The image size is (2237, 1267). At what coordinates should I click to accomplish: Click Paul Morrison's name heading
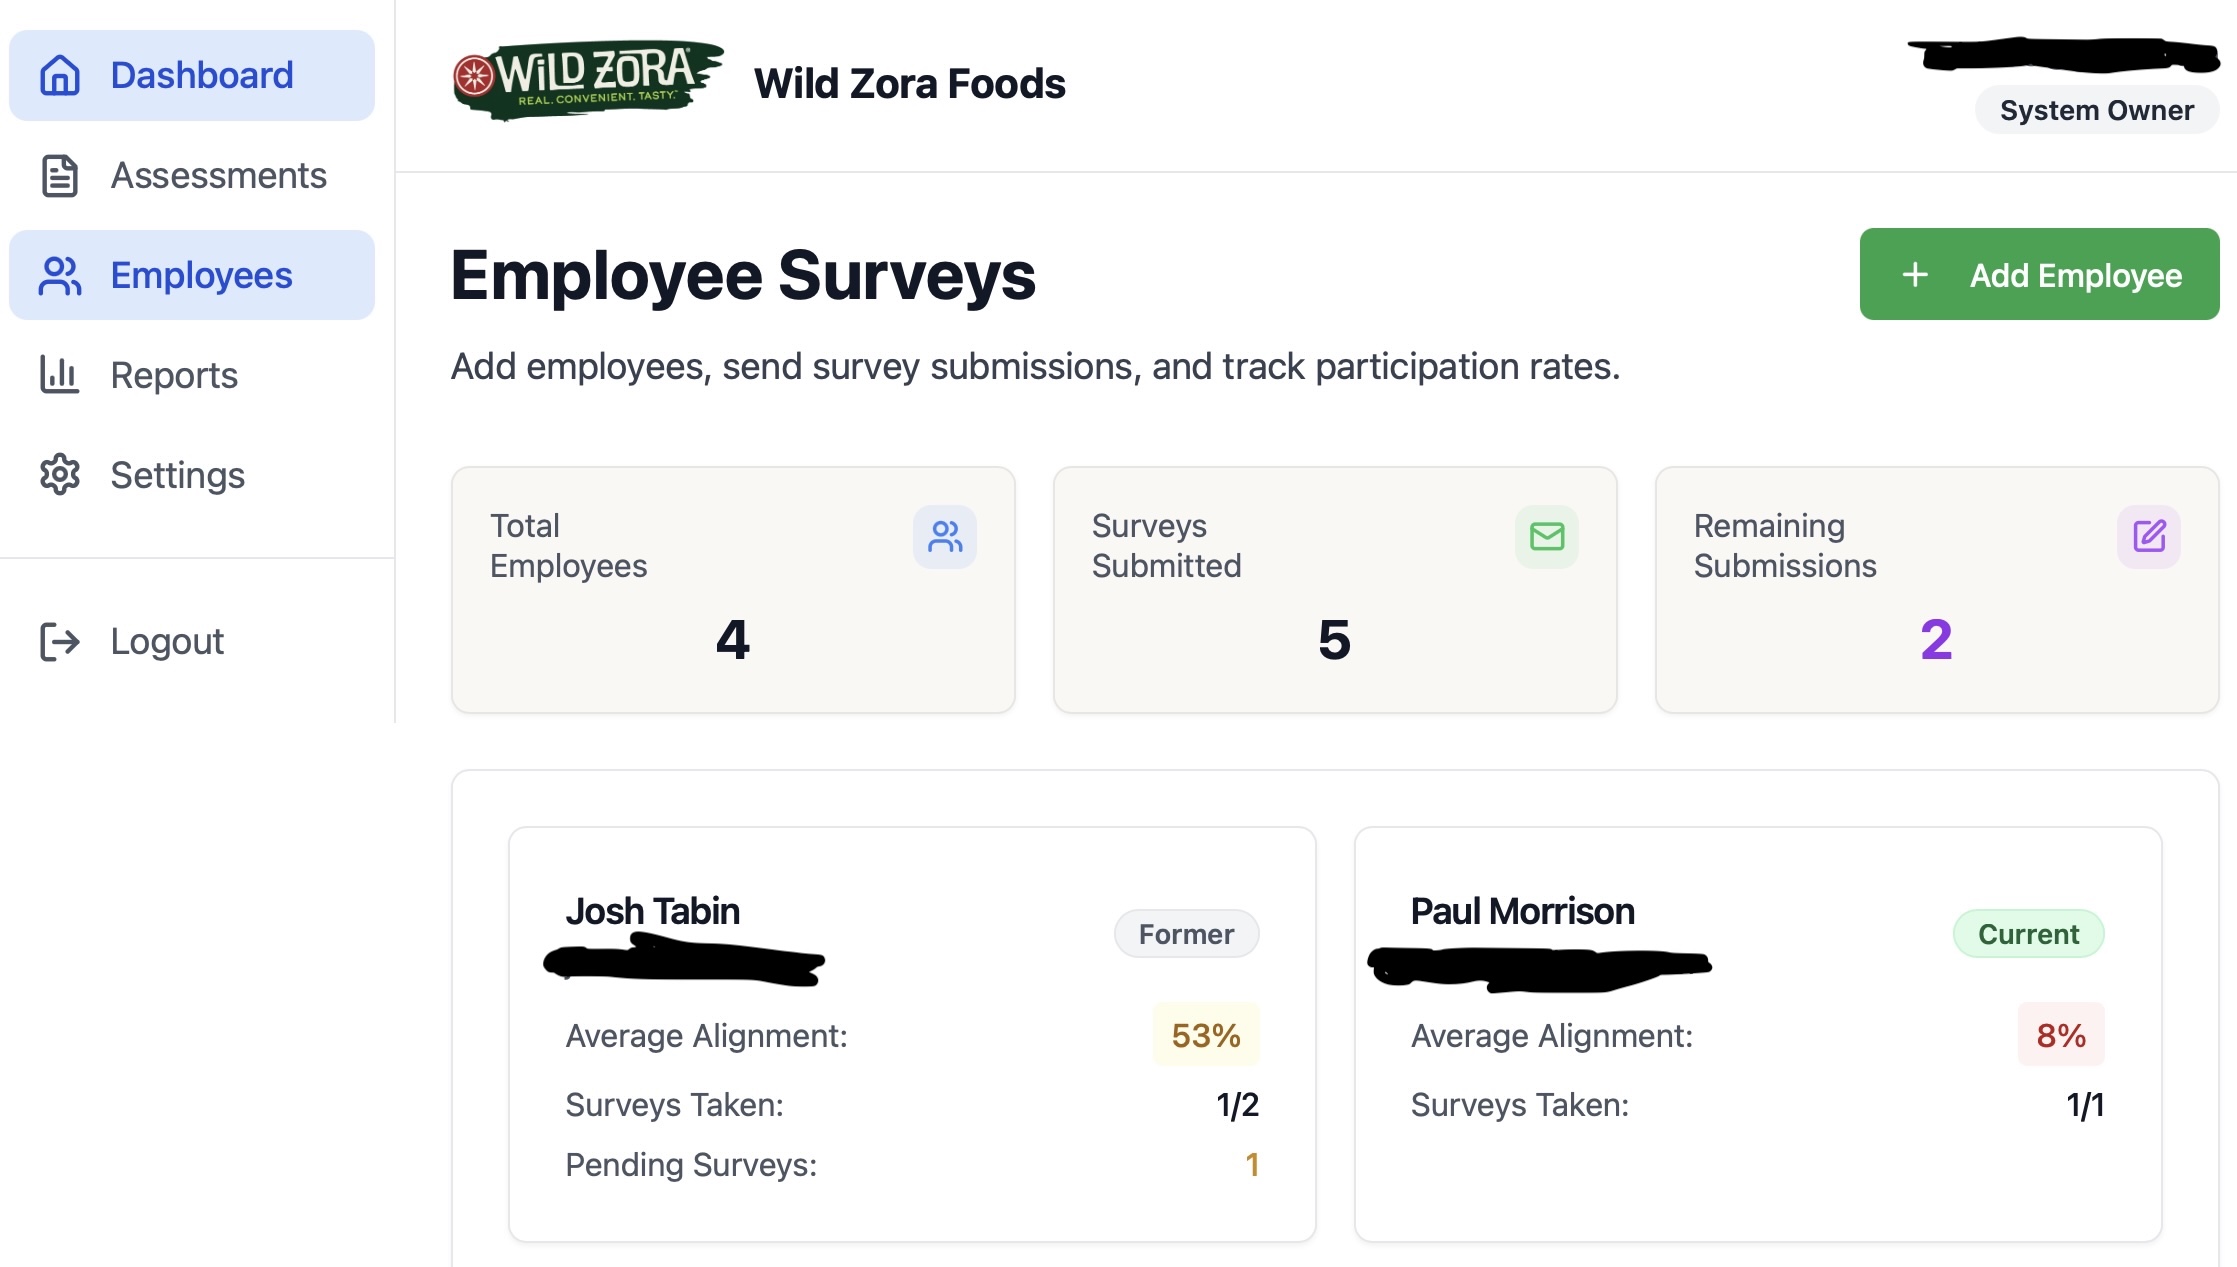tap(1521, 911)
